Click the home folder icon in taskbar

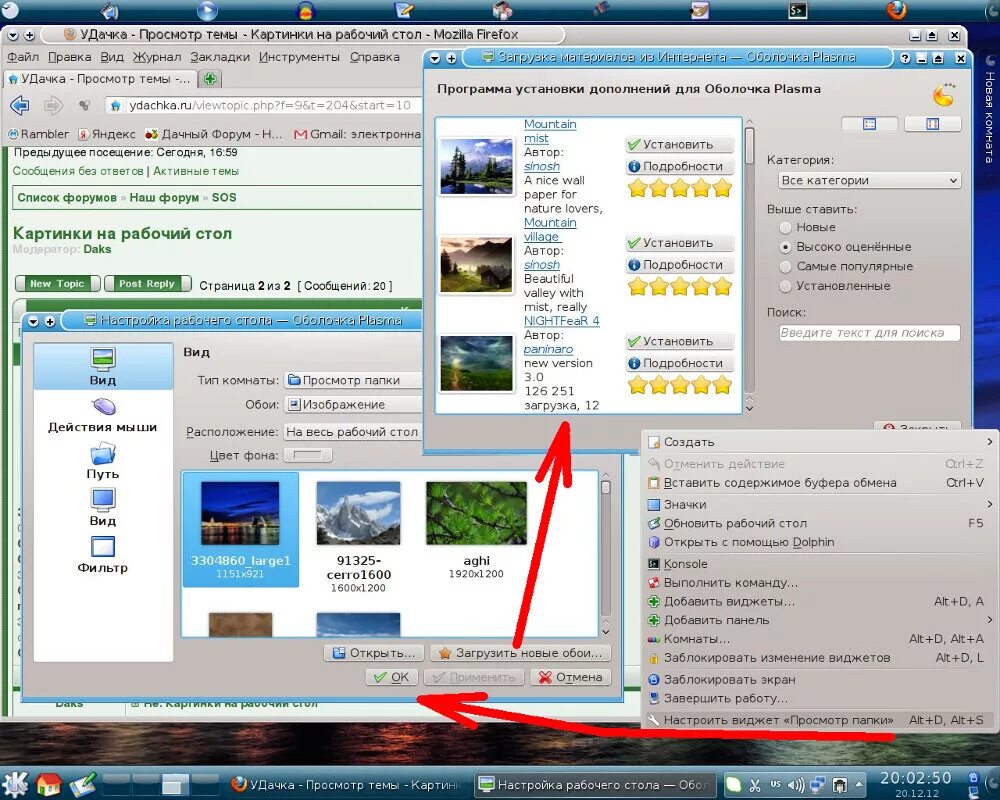(x=48, y=784)
